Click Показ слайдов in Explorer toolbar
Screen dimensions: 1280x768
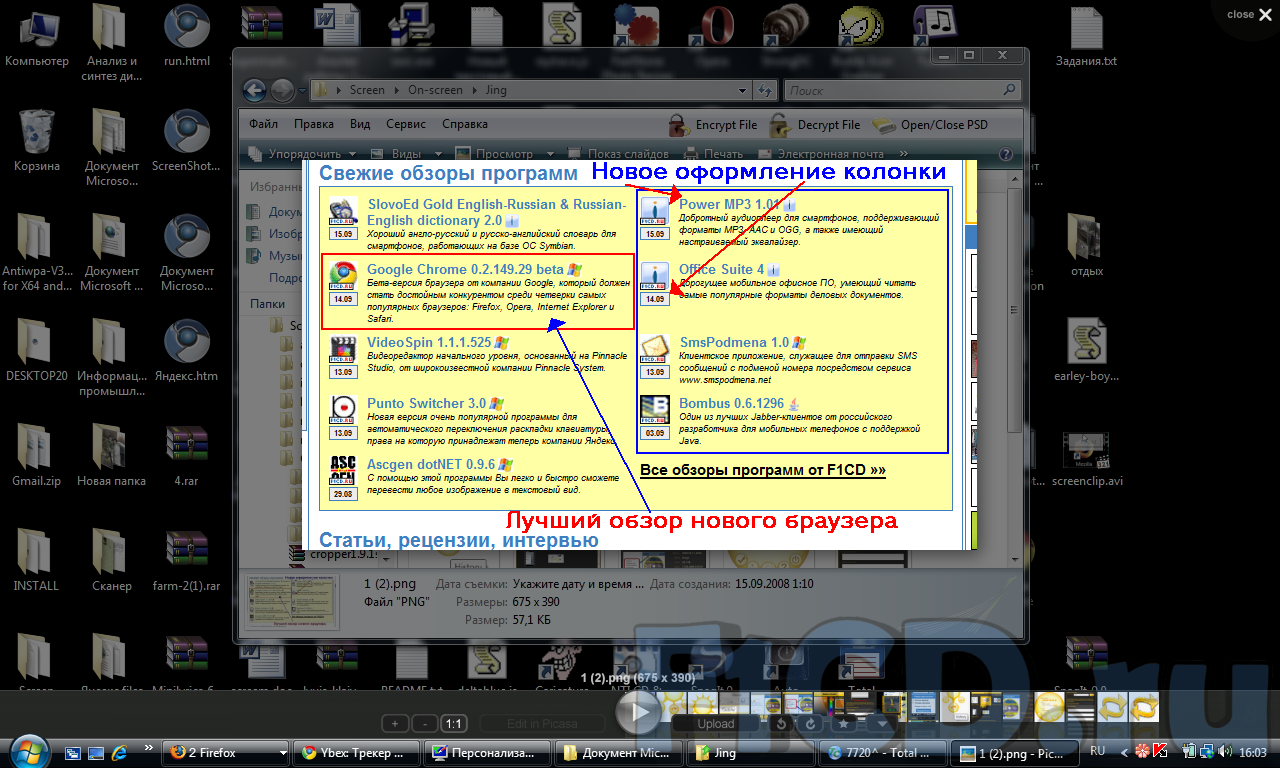[x=618, y=154]
